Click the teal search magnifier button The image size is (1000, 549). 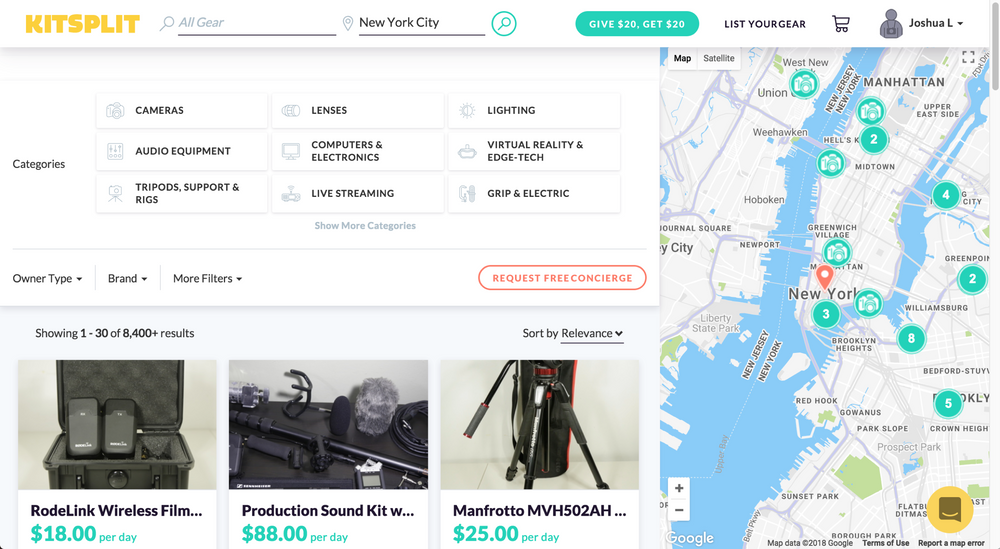coord(504,24)
